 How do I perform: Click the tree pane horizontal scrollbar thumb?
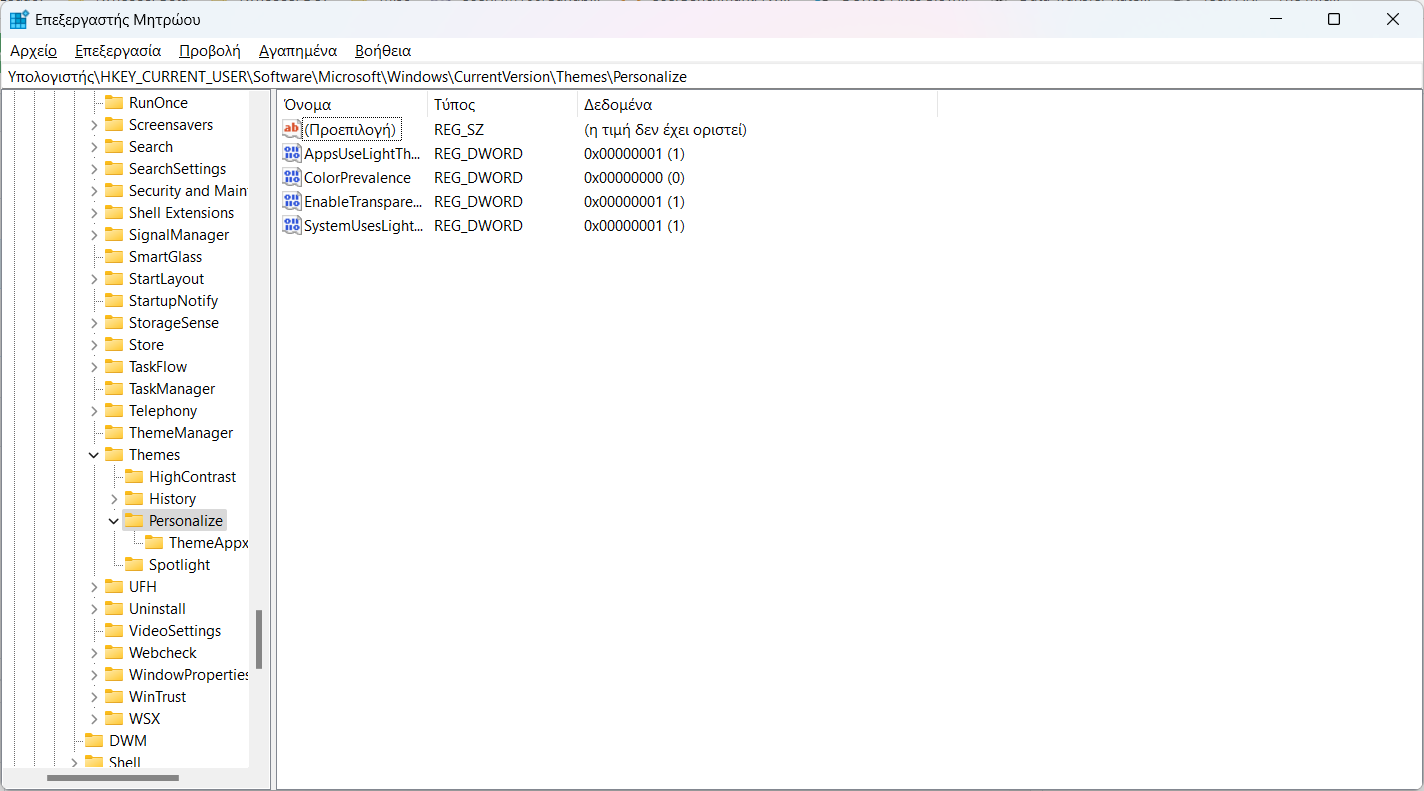[113, 778]
